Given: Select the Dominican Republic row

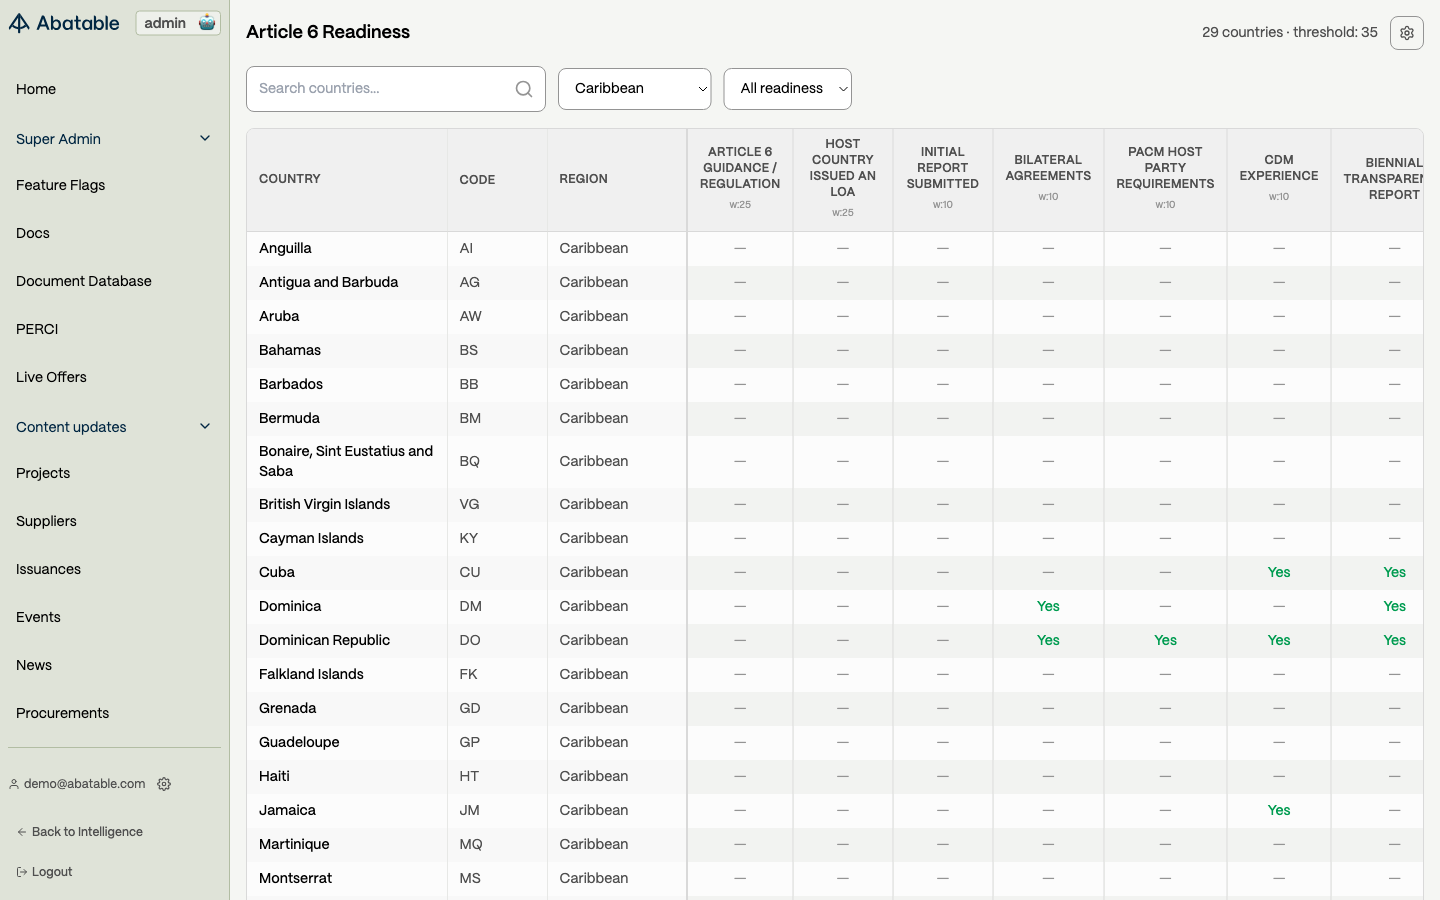Looking at the screenshot, I should pyautogui.click(x=324, y=640).
